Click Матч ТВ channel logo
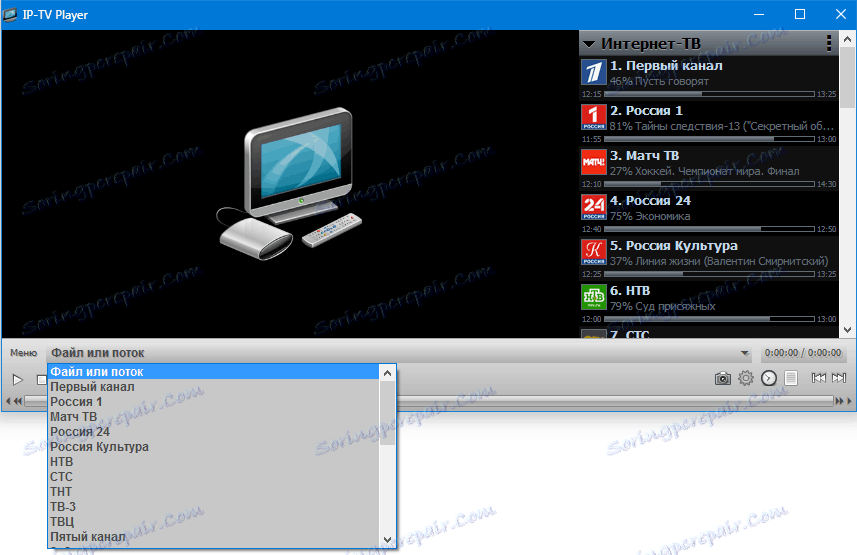This screenshot has height=555, width=857. coord(594,162)
